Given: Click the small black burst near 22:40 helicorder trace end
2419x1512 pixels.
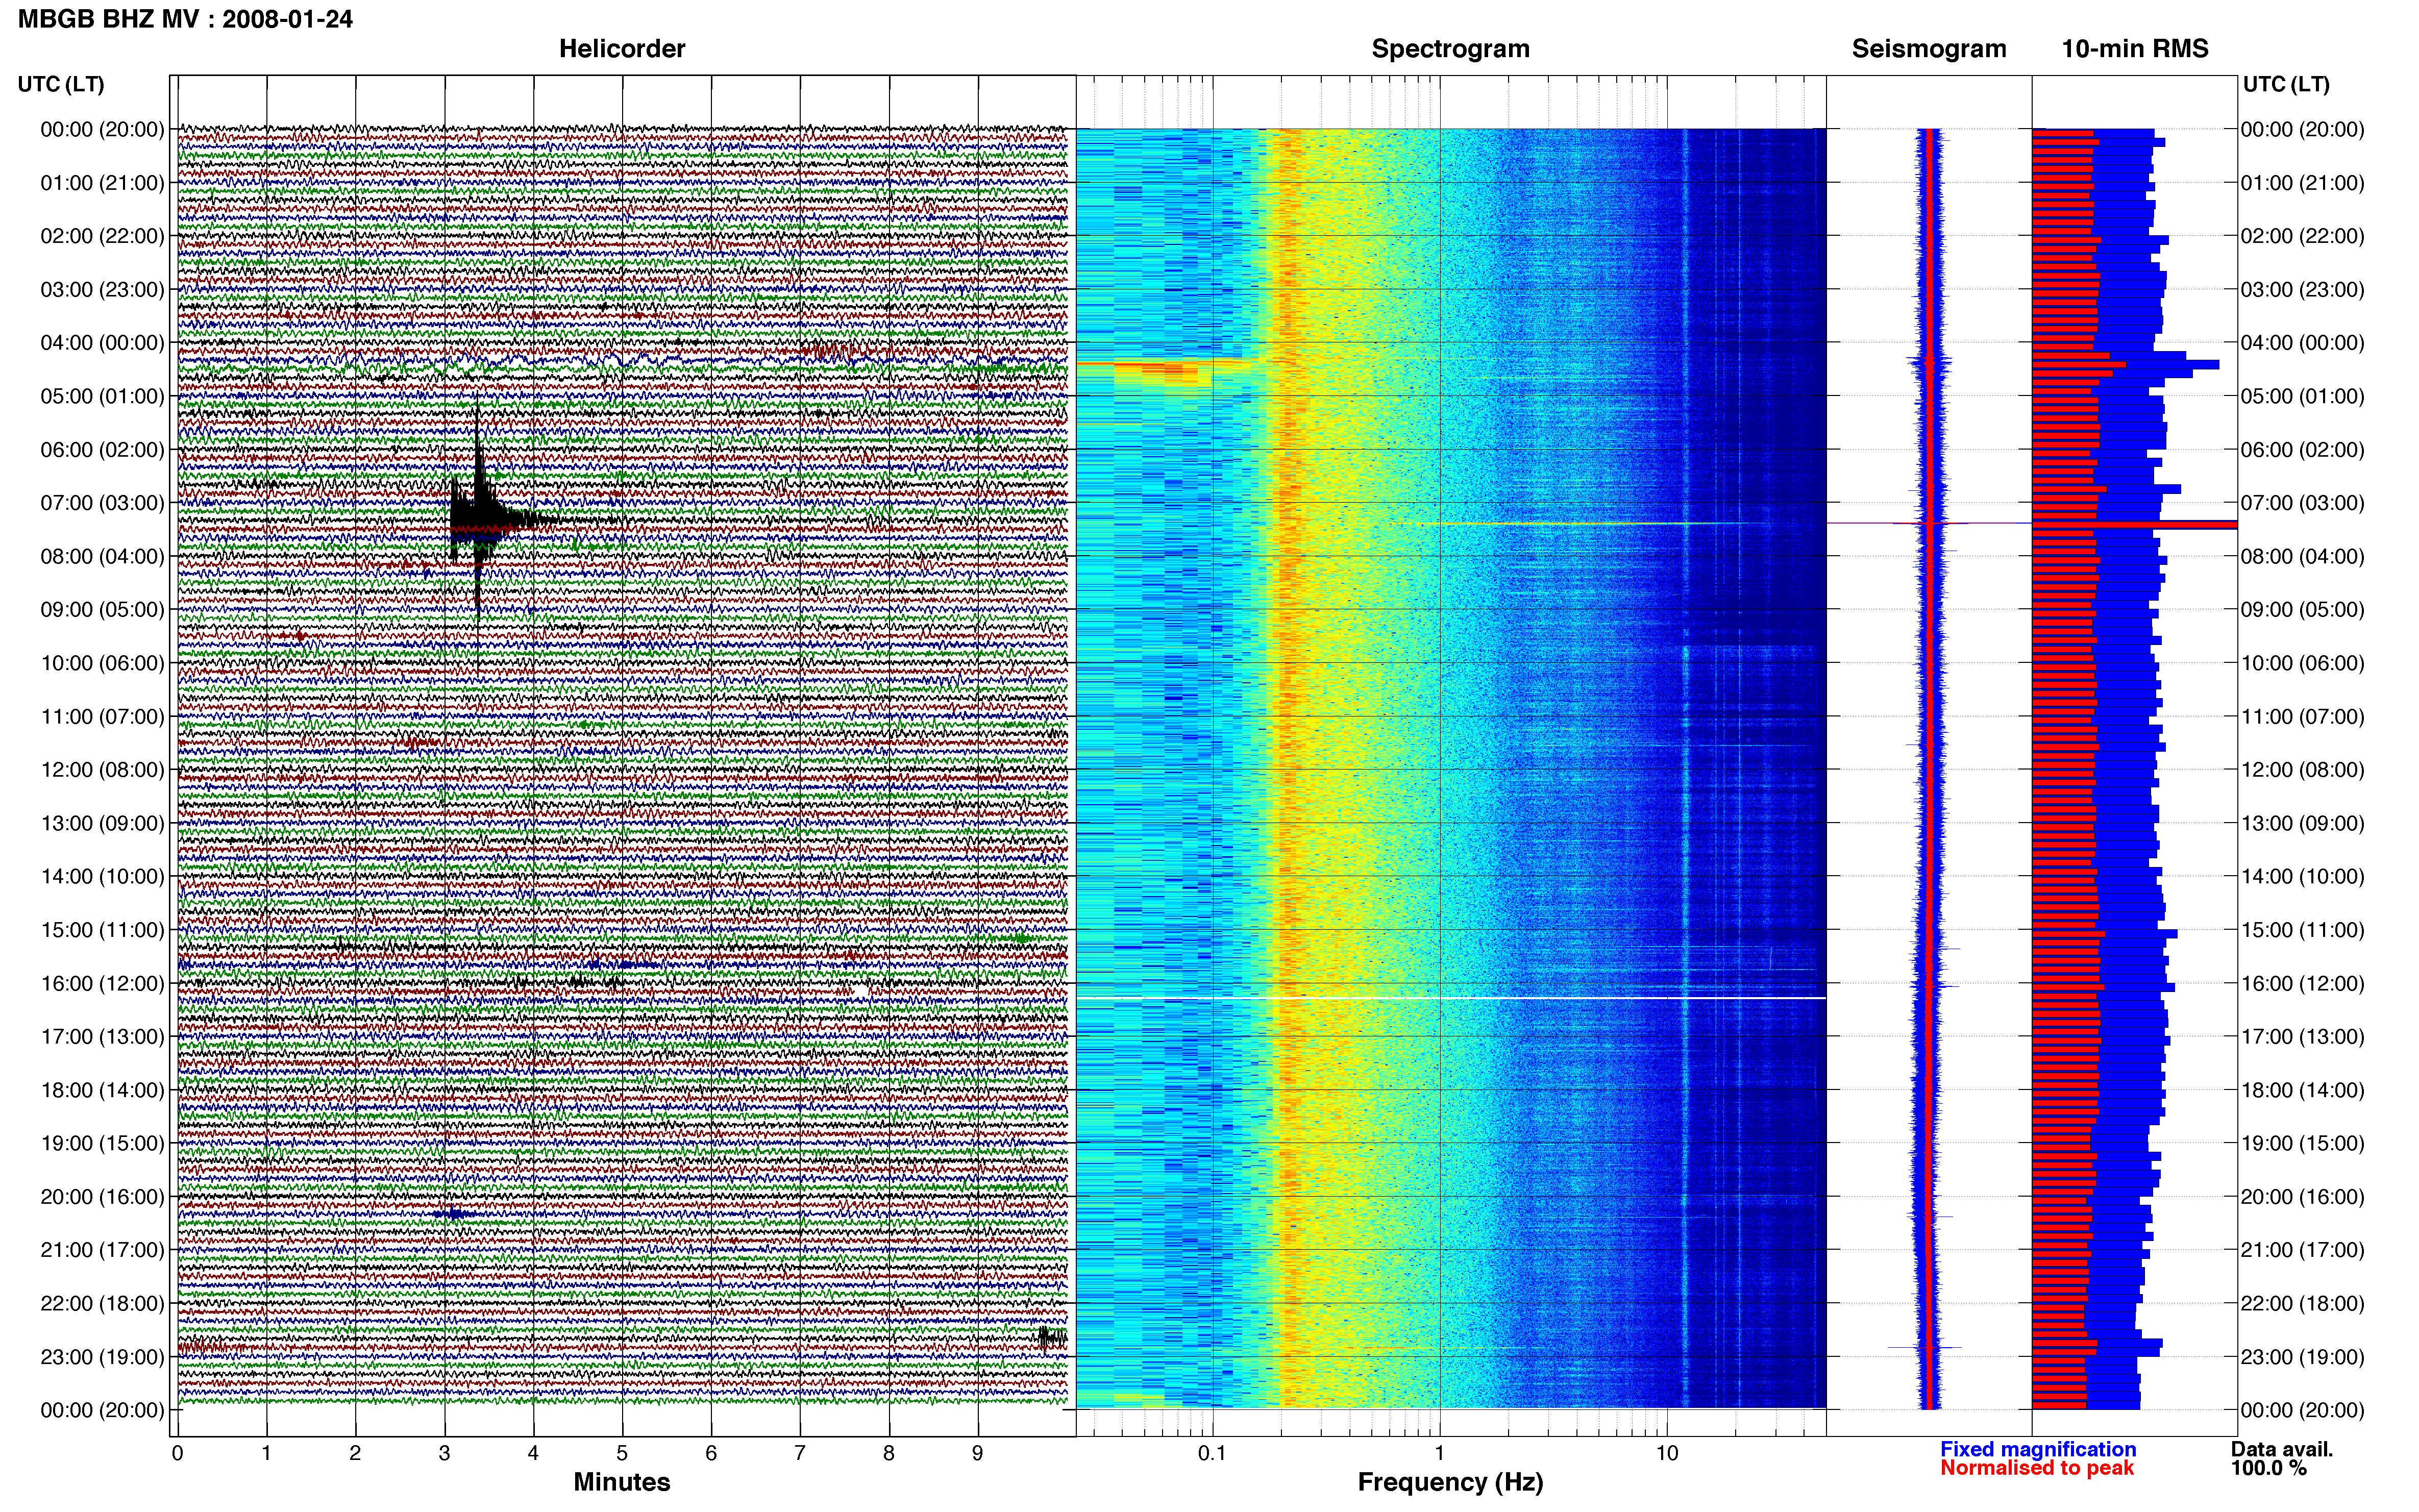Looking at the screenshot, I should pyautogui.click(x=1051, y=1337).
